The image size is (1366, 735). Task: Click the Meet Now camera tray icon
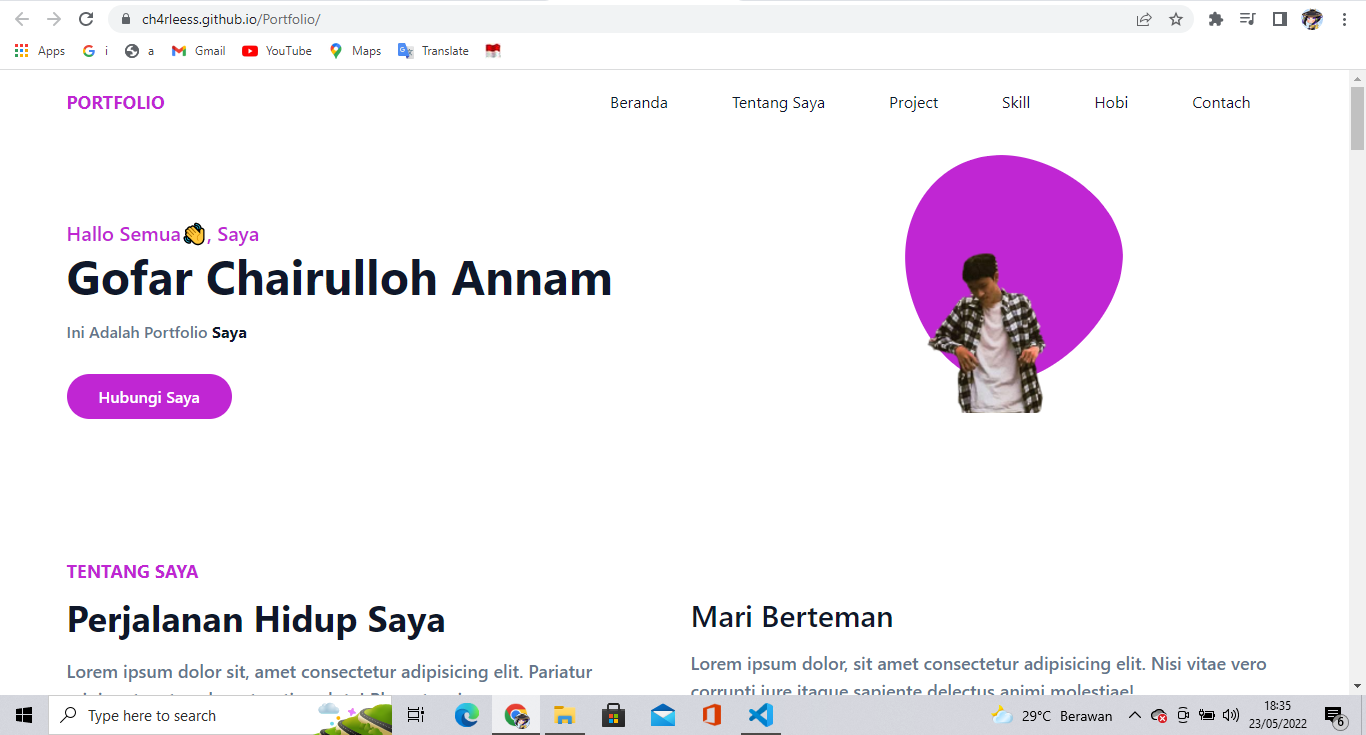1183,715
